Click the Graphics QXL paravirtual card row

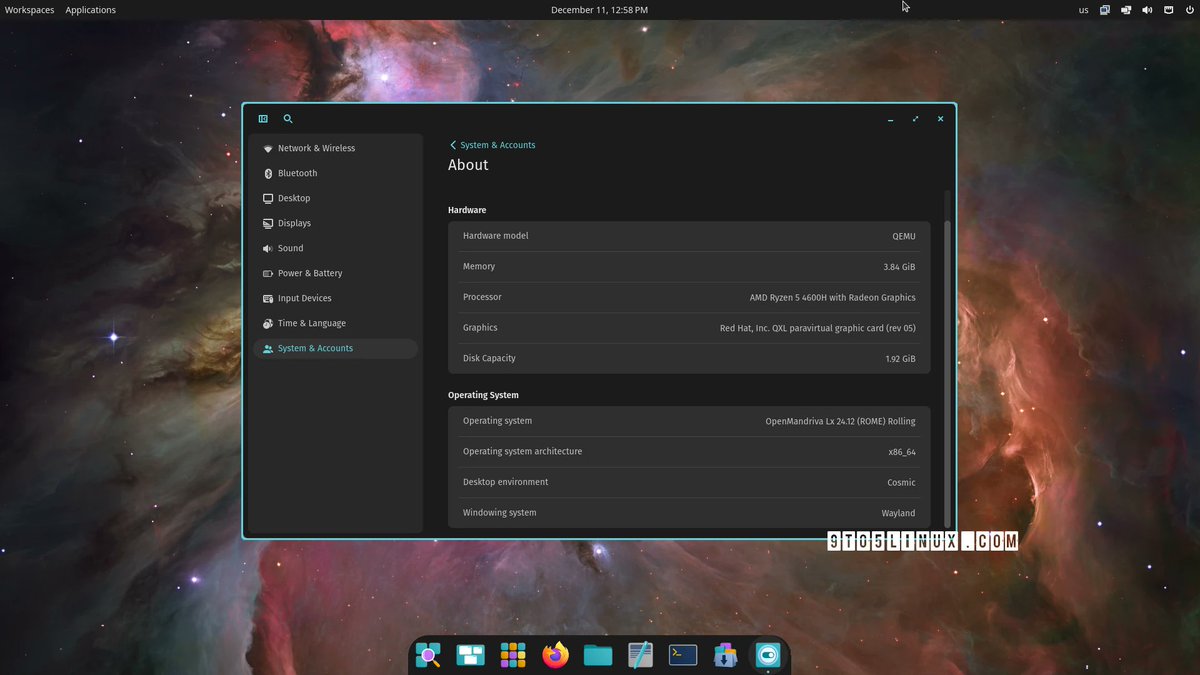coord(689,328)
